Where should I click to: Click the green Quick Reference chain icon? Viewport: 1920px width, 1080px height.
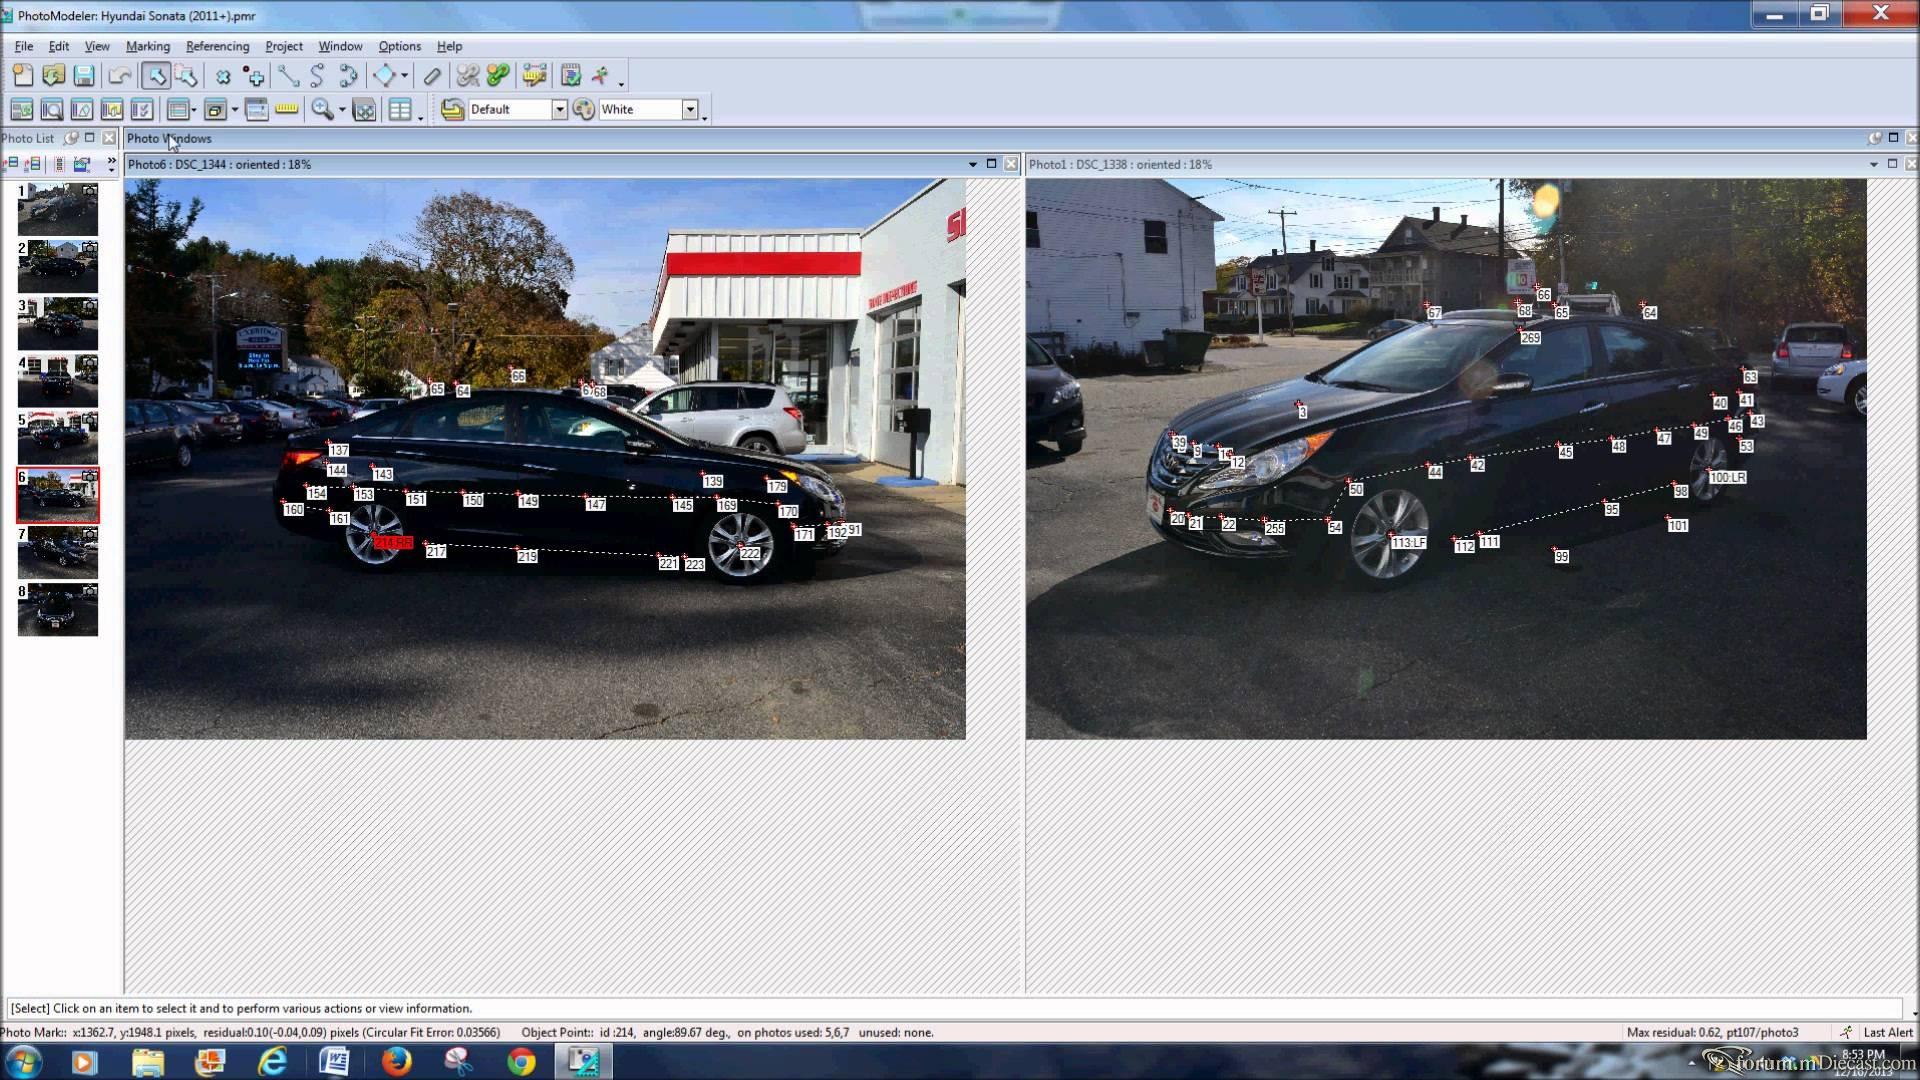(498, 76)
